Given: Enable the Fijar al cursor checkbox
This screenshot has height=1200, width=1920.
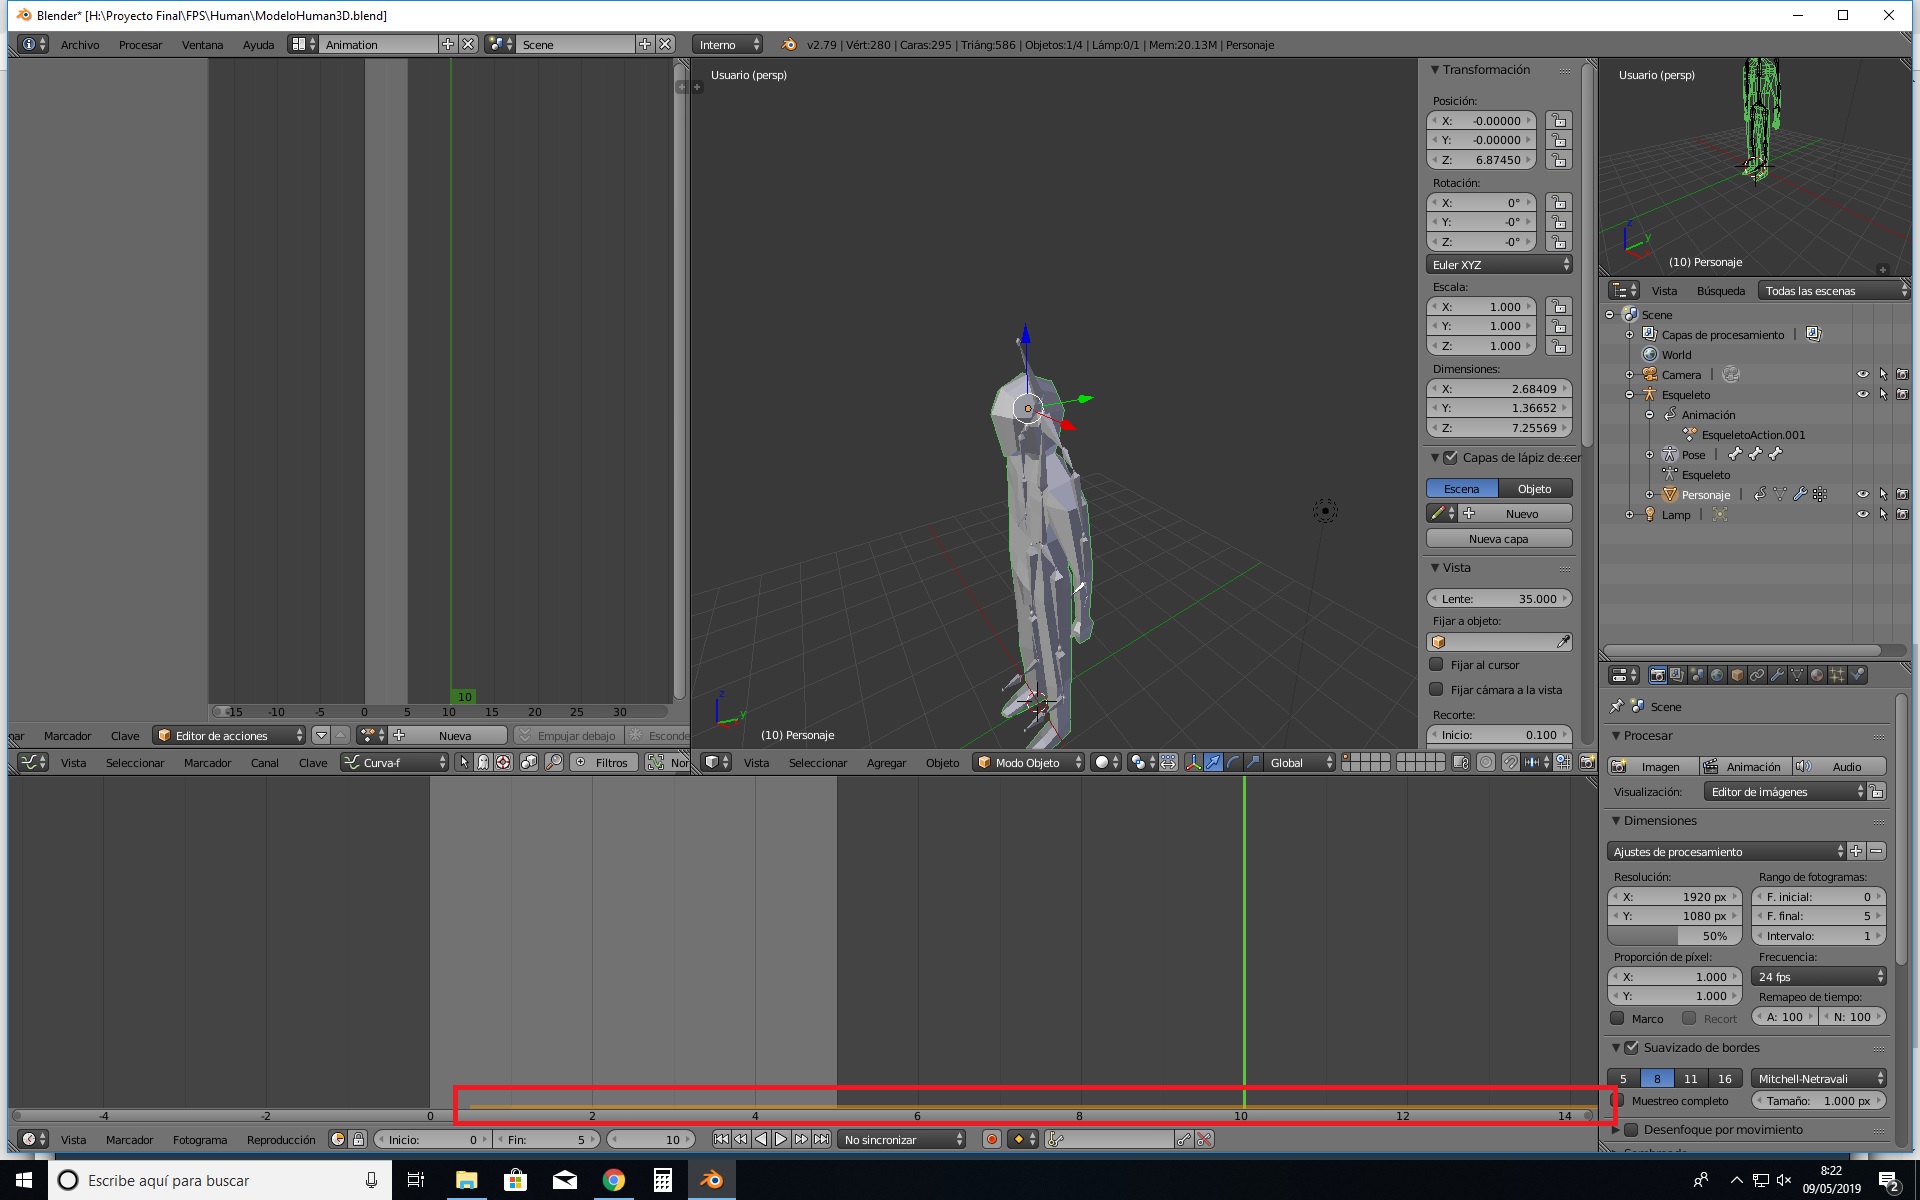Looking at the screenshot, I should click(x=1437, y=665).
